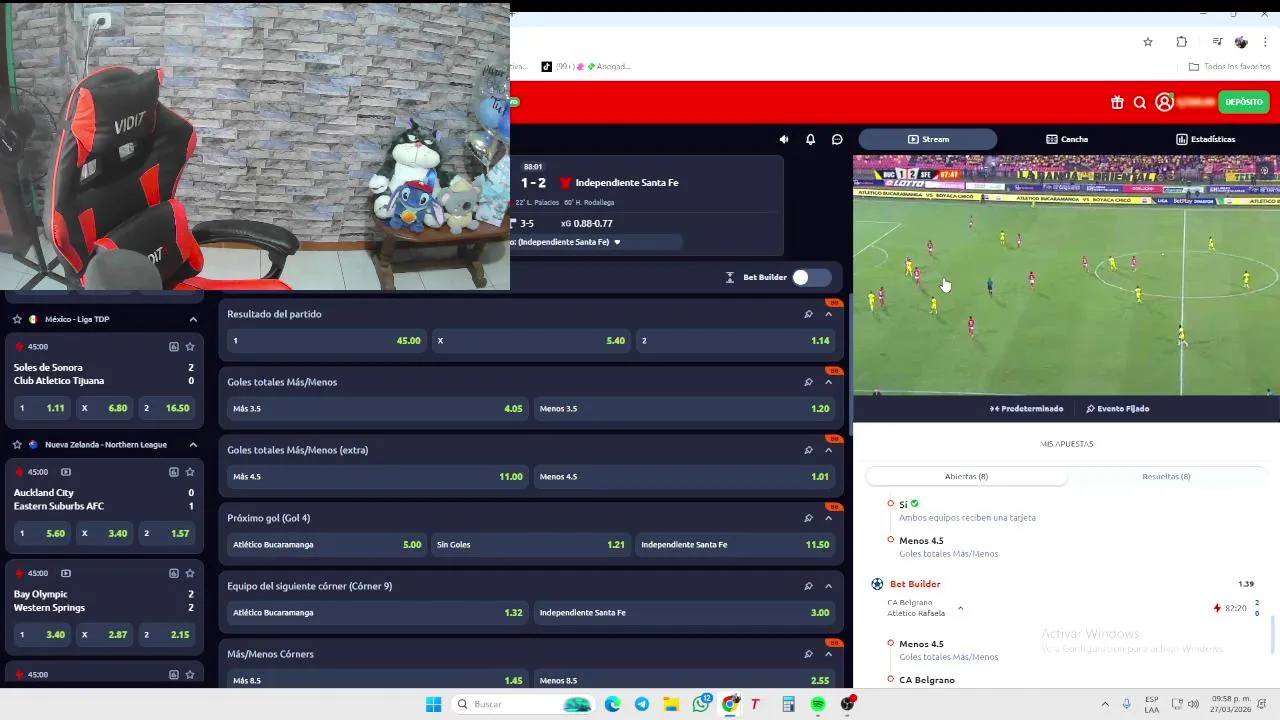Bet Independiente Santa Fe next corner 3.00

(684, 612)
